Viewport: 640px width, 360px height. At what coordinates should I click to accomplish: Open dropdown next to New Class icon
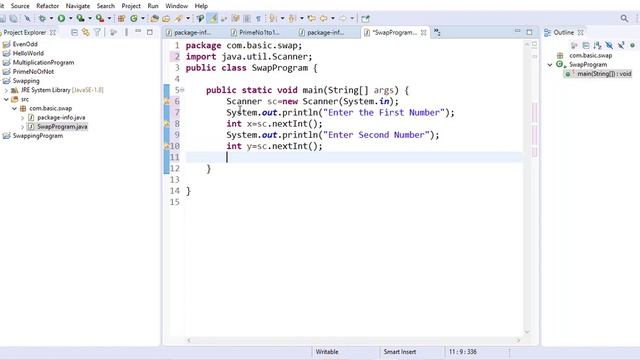(x=142, y=18)
